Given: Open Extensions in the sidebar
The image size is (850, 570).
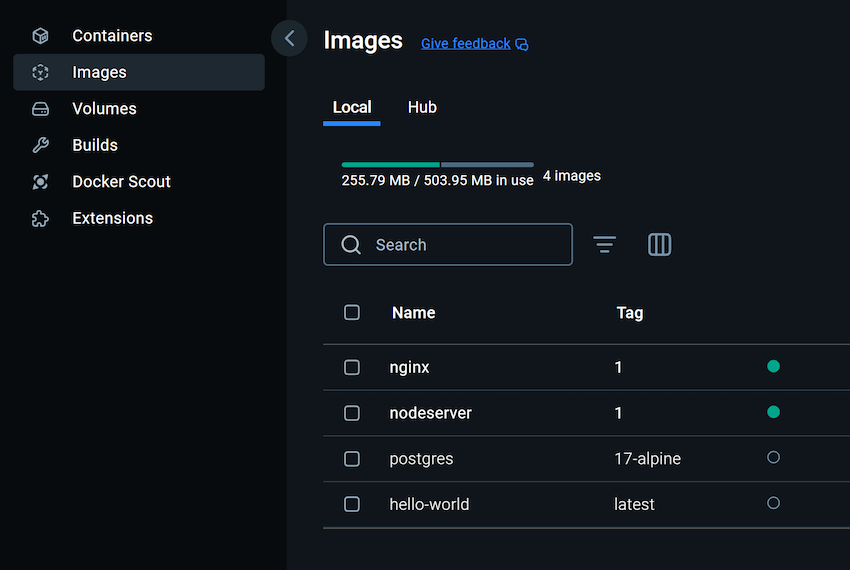Looking at the screenshot, I should click(139, 219).
